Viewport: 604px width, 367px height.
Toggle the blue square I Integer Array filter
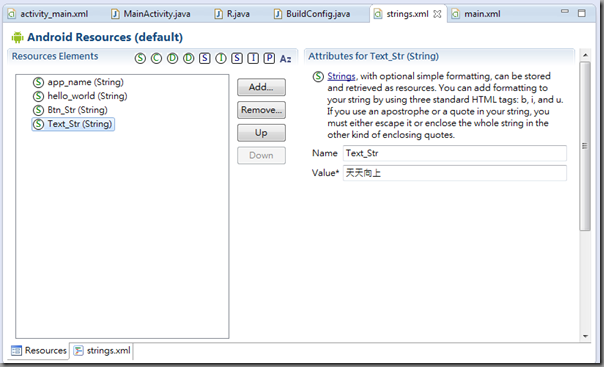(253, 58)
